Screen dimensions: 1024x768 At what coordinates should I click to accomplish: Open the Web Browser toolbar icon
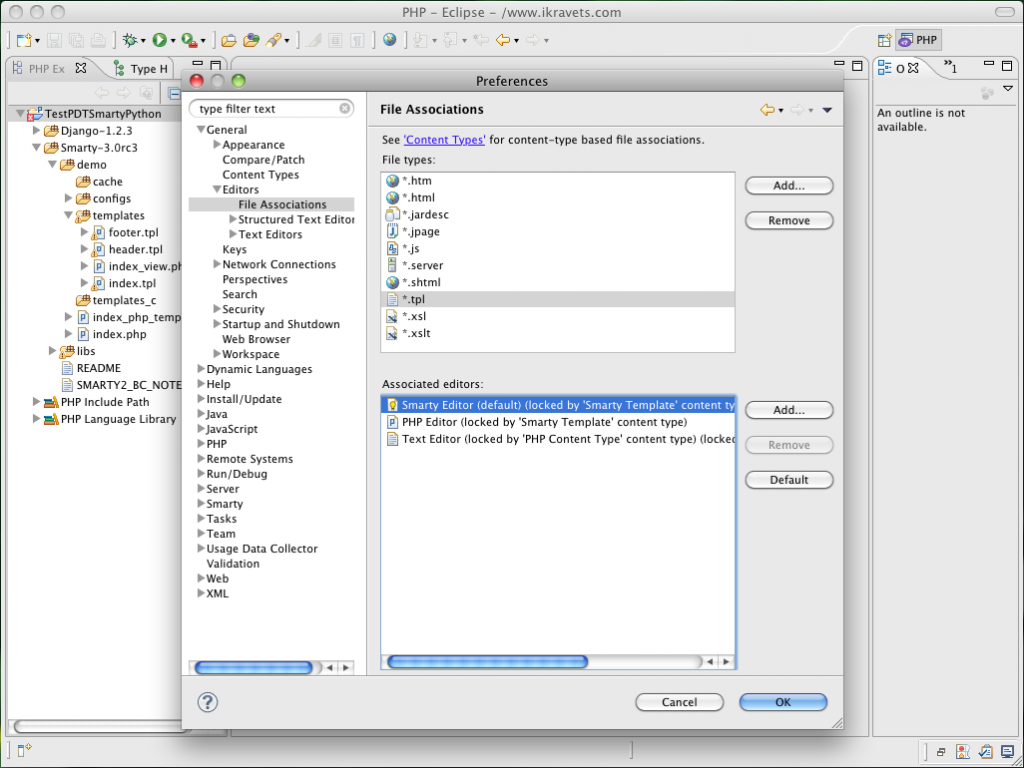pyautogui.click(x=389, y=40)
